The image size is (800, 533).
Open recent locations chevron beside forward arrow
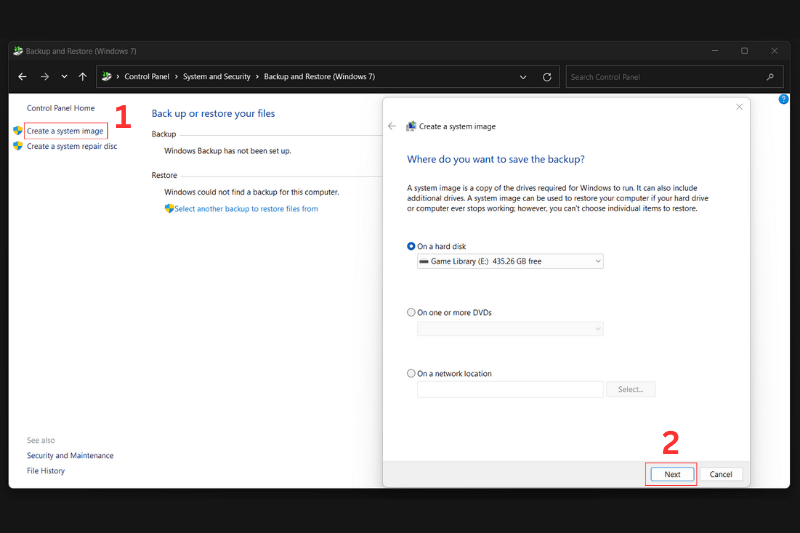(64, 77)
